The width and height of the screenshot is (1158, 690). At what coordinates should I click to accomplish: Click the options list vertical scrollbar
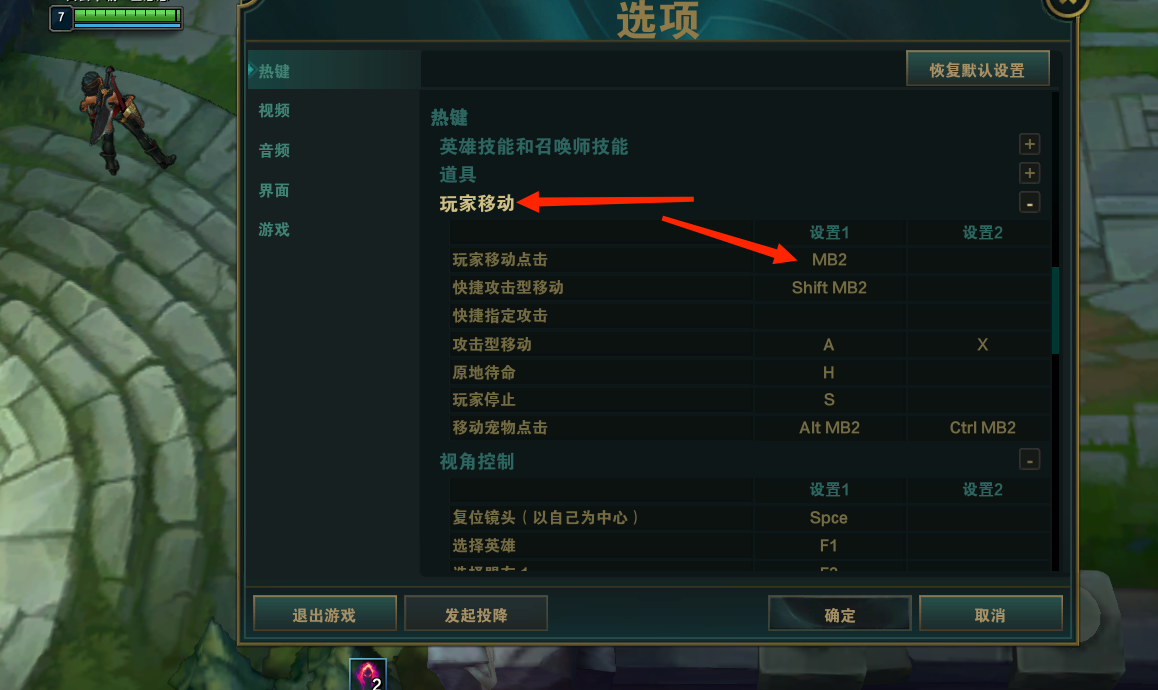coord(1055,310)
